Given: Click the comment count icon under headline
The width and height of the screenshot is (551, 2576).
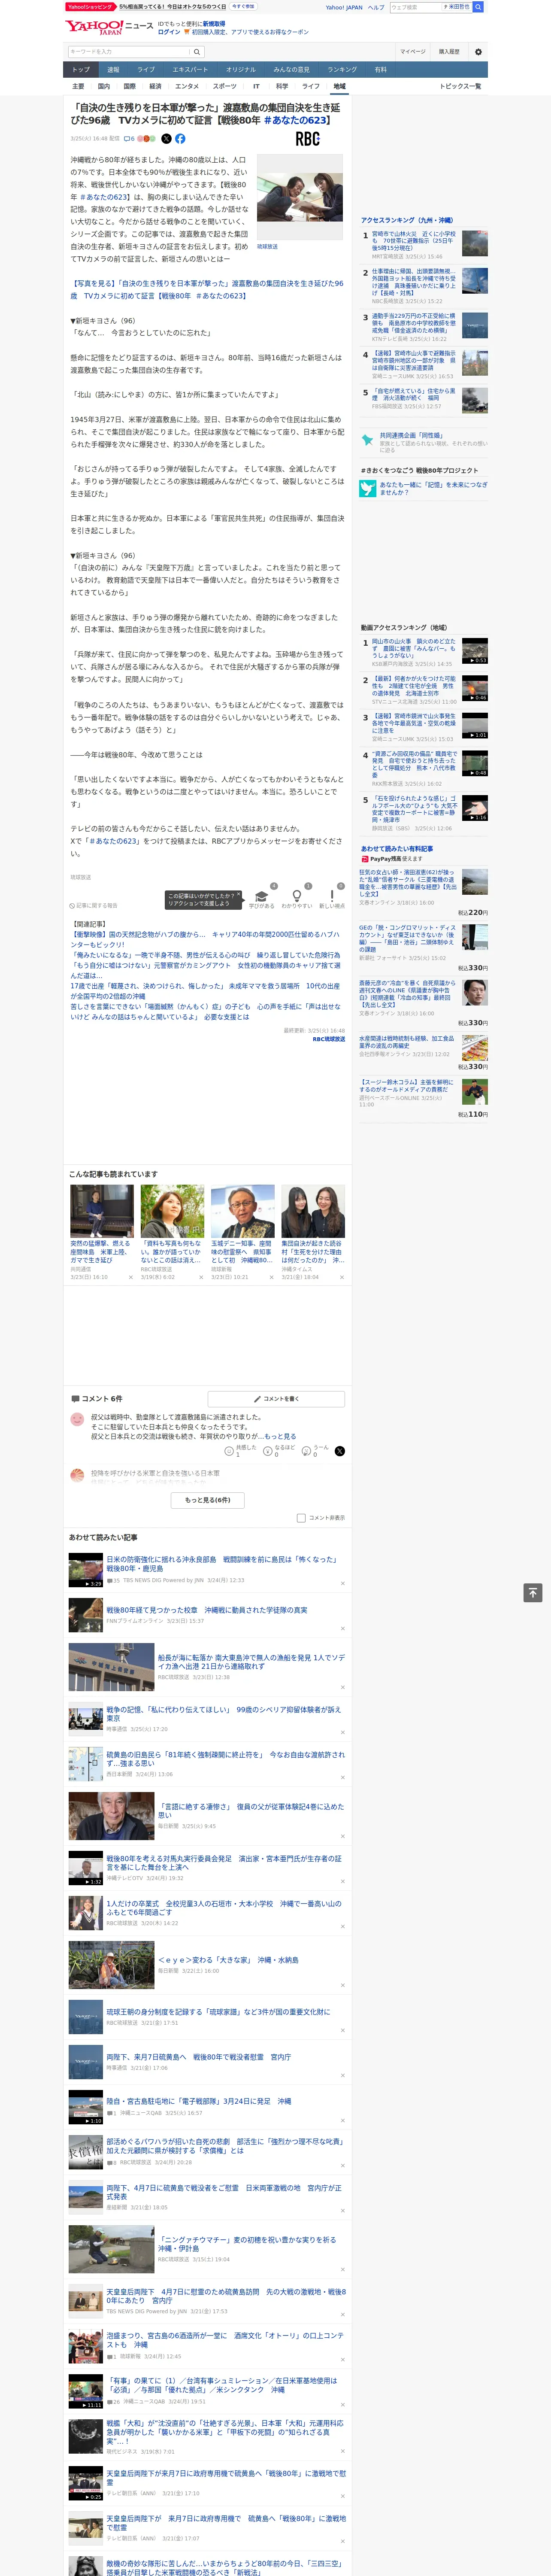Looking at the screenshot, I should coord(130,139).
